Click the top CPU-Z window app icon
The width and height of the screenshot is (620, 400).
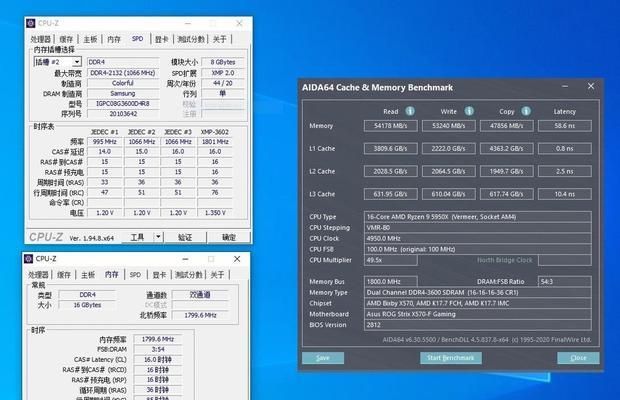pyautogui.click(x=30, y=23)
